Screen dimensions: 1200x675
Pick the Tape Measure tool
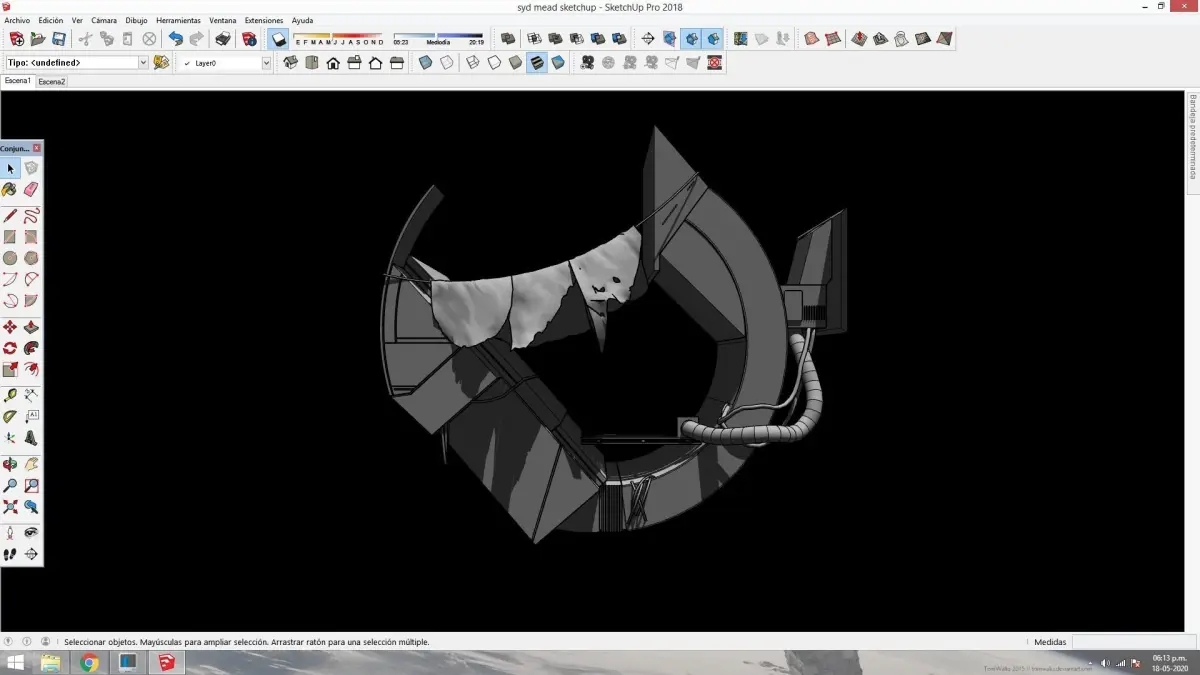click(x=10, y=396)
